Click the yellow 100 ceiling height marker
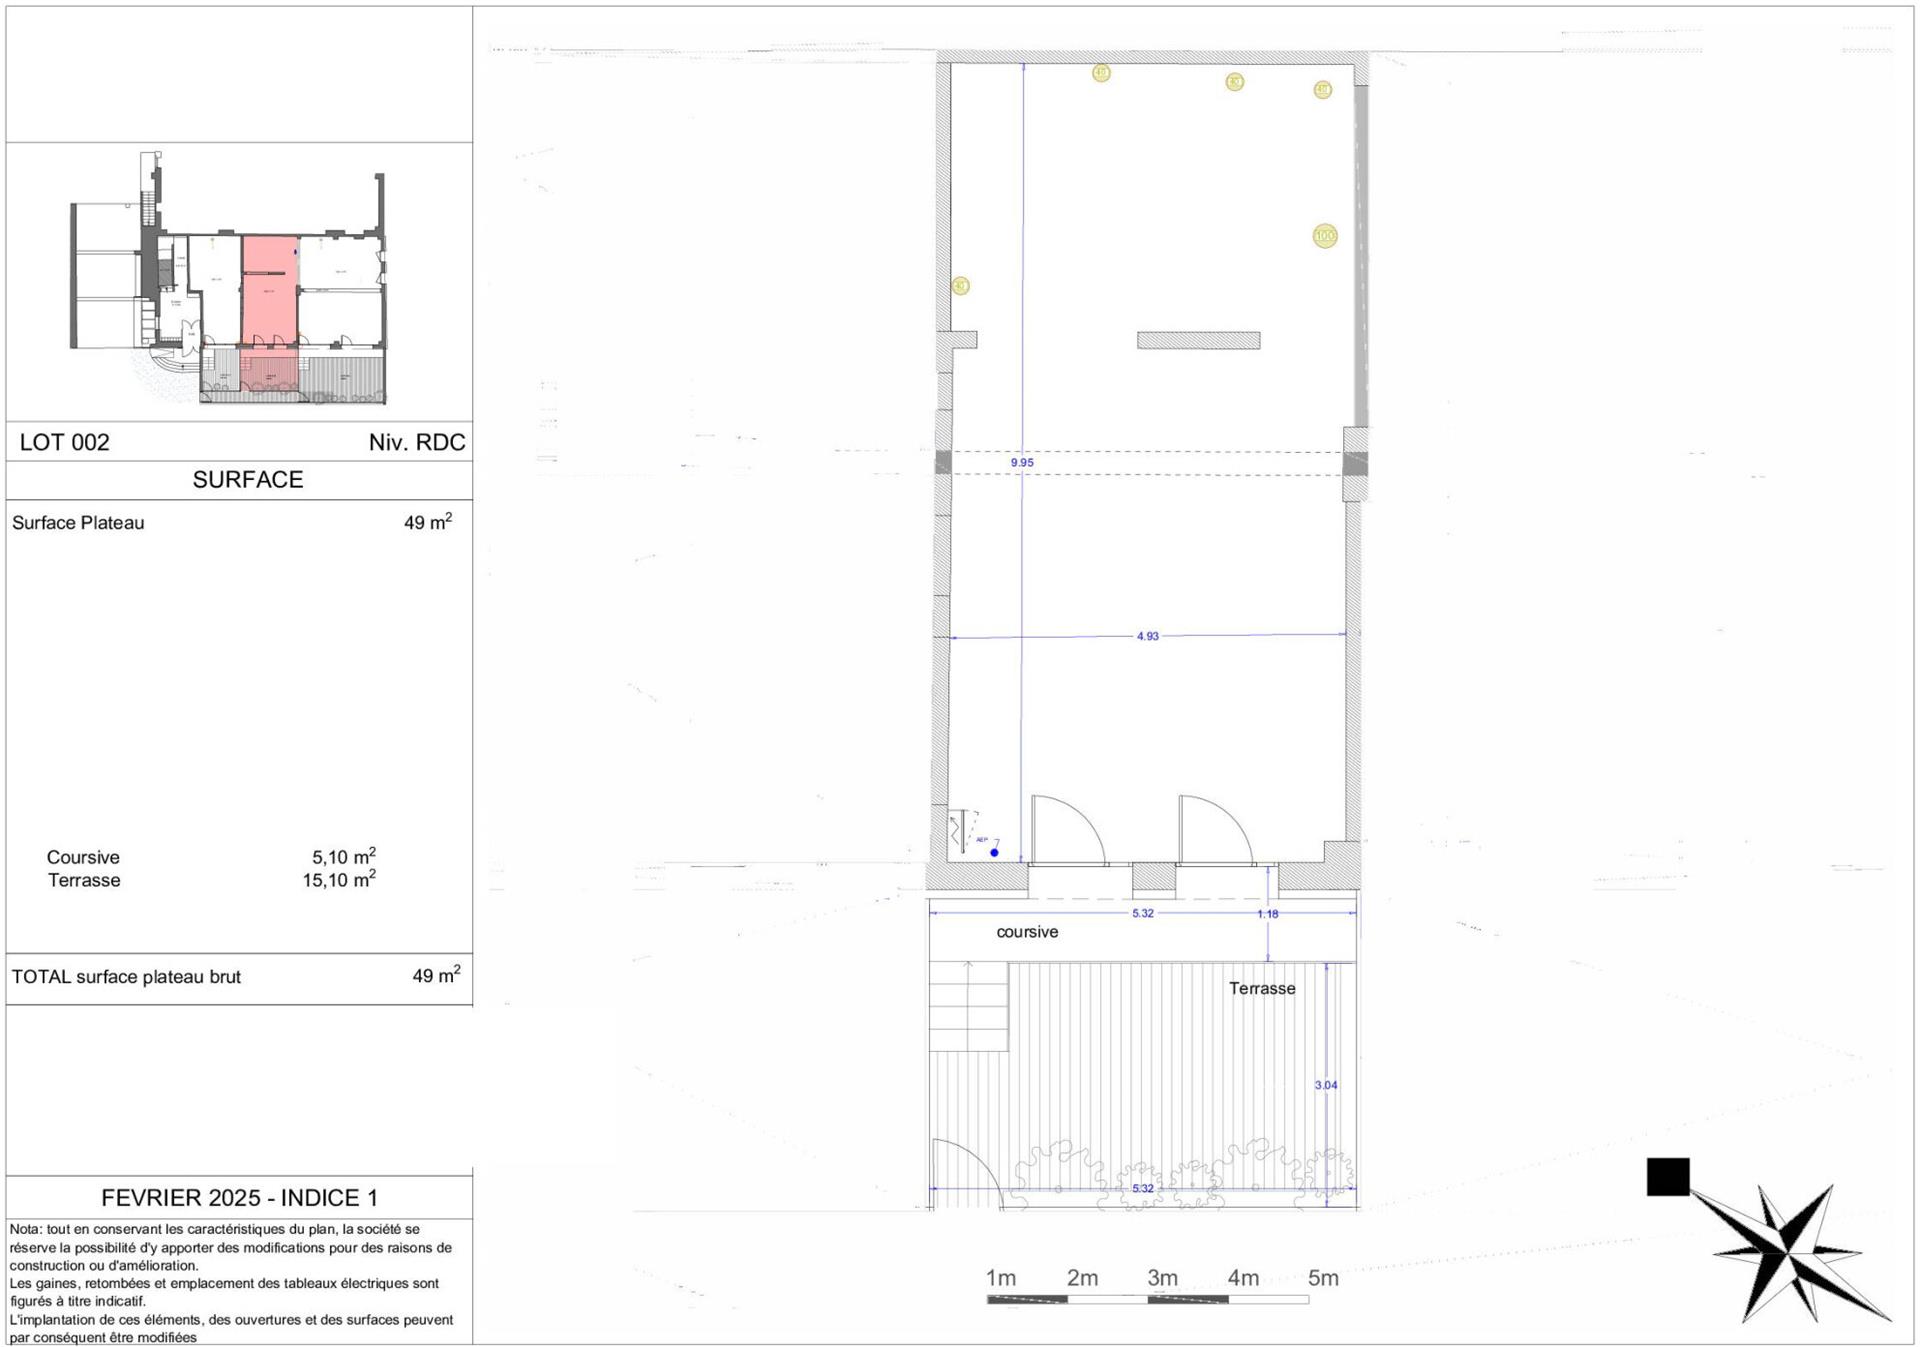The height and width of the screenshot is (1347, 1920). click(1324, 236)
